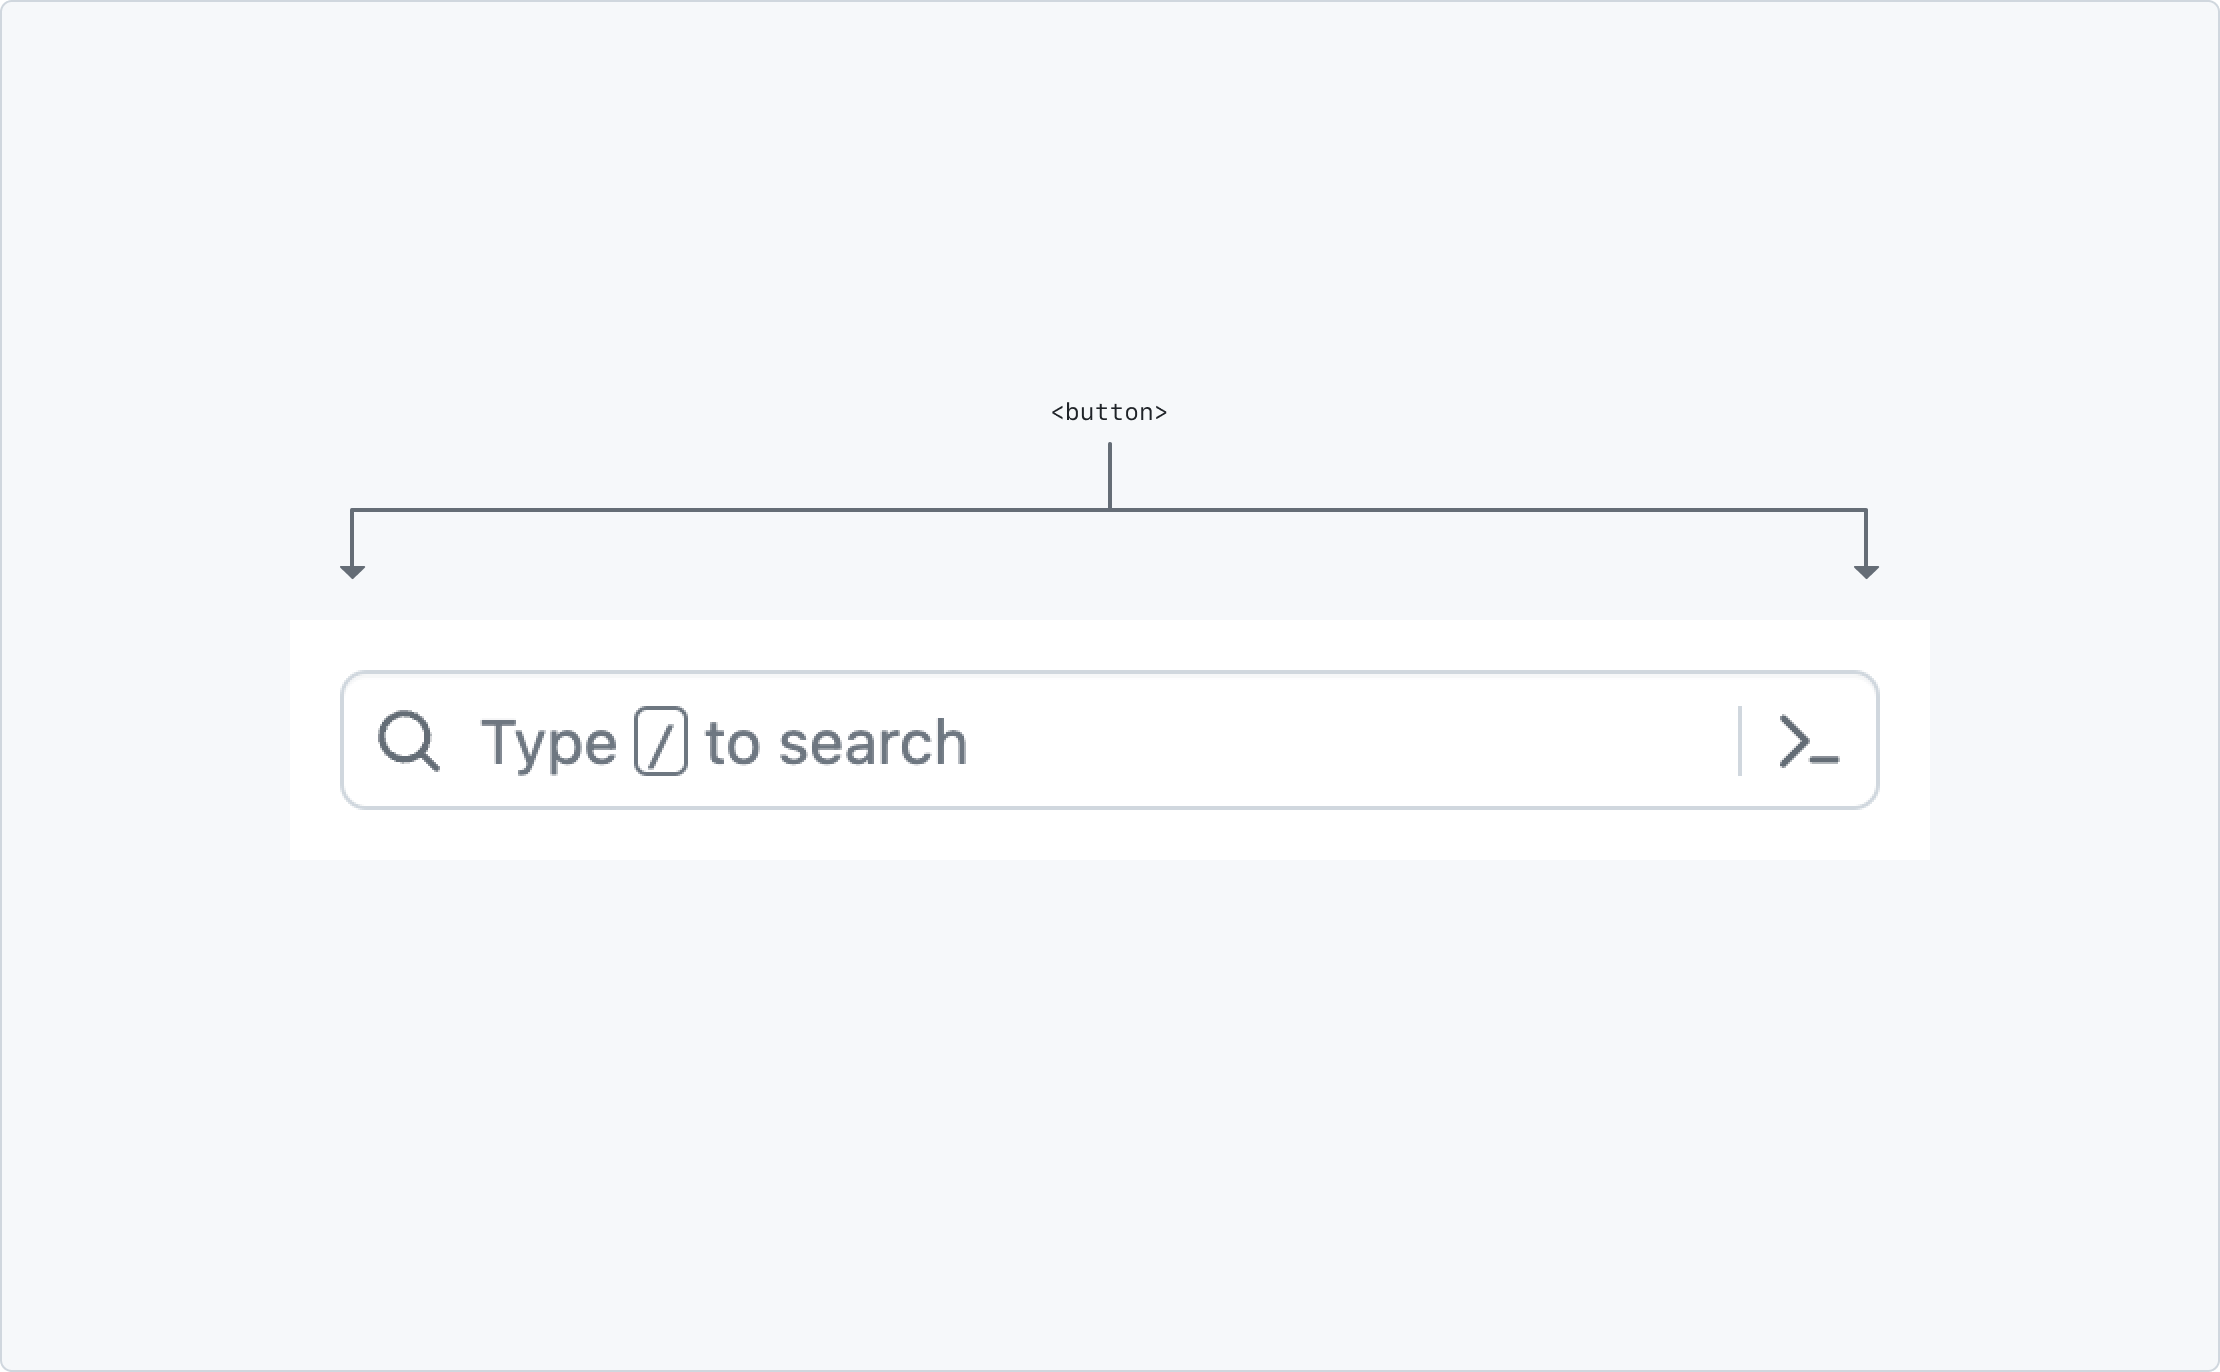Click the right vertical leg of bracket
Viewport: 2220px width, 1372px height.
1866,538
